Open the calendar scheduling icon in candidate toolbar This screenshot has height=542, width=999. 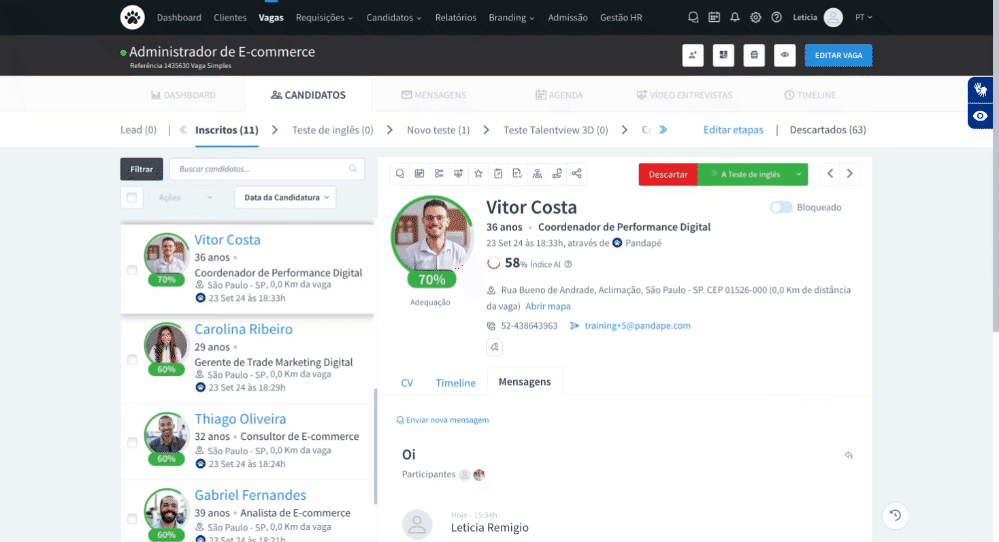pyautogui.click(x=419, y=174)
